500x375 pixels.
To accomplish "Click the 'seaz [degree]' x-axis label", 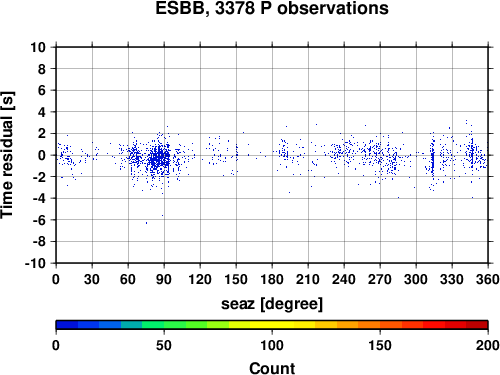I will [x=272, y=304].
